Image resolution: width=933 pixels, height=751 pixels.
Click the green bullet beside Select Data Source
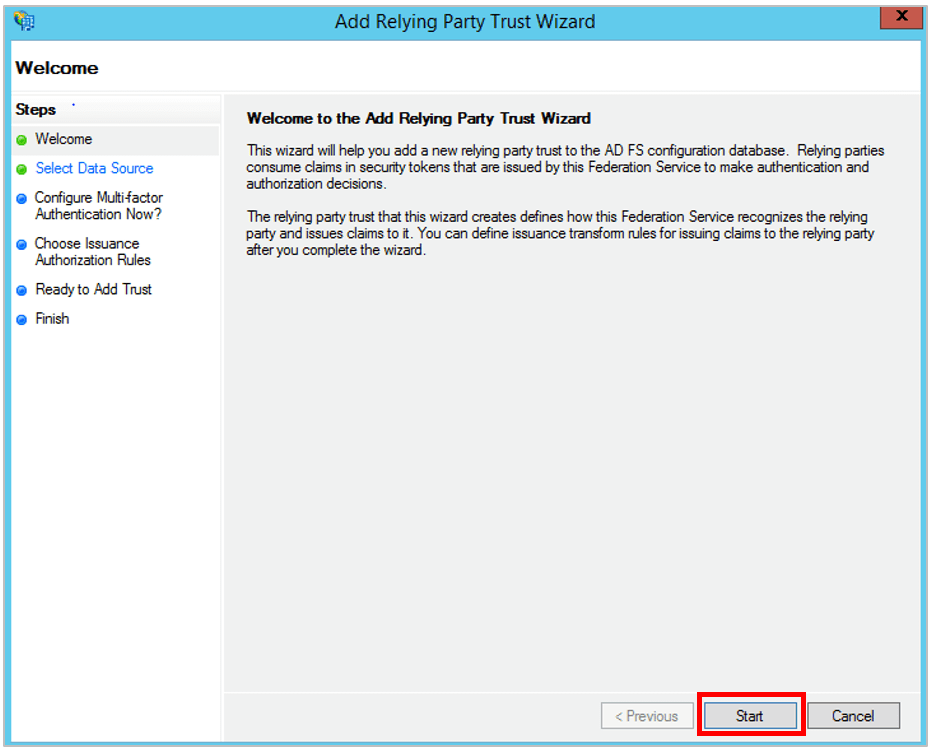pyautogui.click(x=21, y=169)
